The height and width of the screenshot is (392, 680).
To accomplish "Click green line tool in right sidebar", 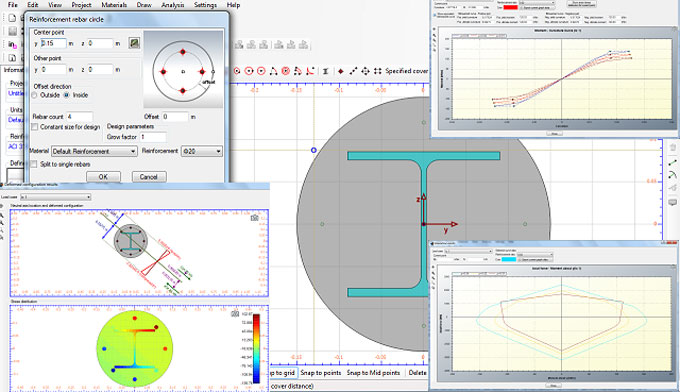I will tap(673, 163).
